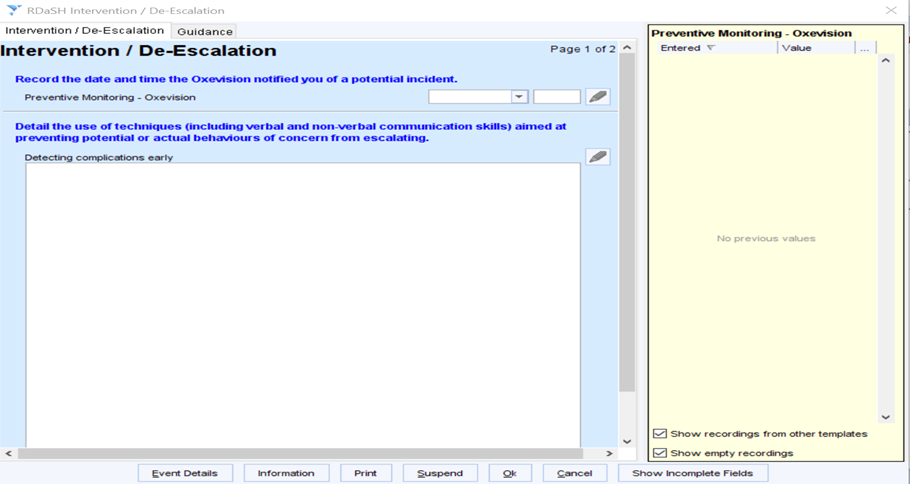Click the Print button
Image resolution: width=910 pixels, height=484 pixels.
(x=365, y=473)
